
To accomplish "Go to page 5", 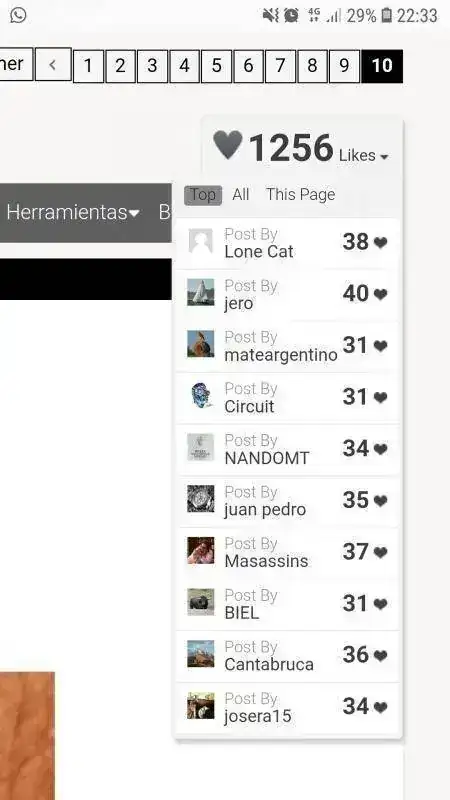I will point(216,66).
